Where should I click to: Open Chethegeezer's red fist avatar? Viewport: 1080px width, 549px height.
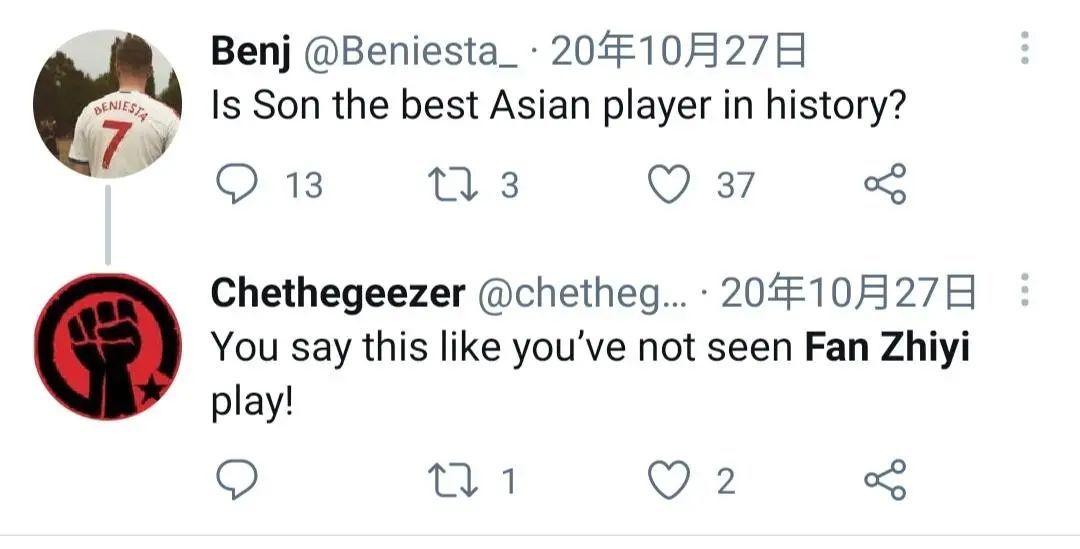[107, 345]
